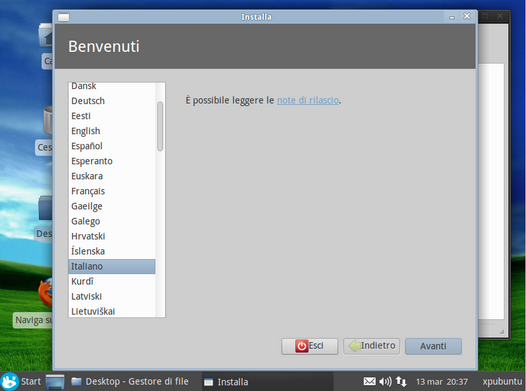Click the show desktop icon in taskbar
Viewport: 526px width, 391px height.
coord(55,382)
